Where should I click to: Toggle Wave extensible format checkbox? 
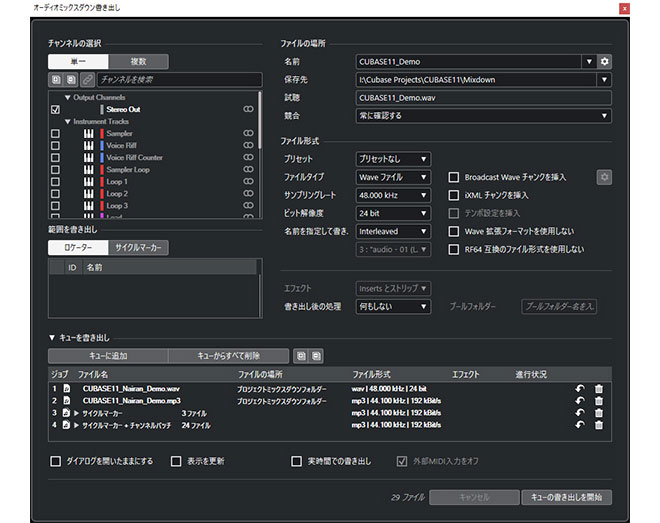pyautogui.click(x=454, y=231)
